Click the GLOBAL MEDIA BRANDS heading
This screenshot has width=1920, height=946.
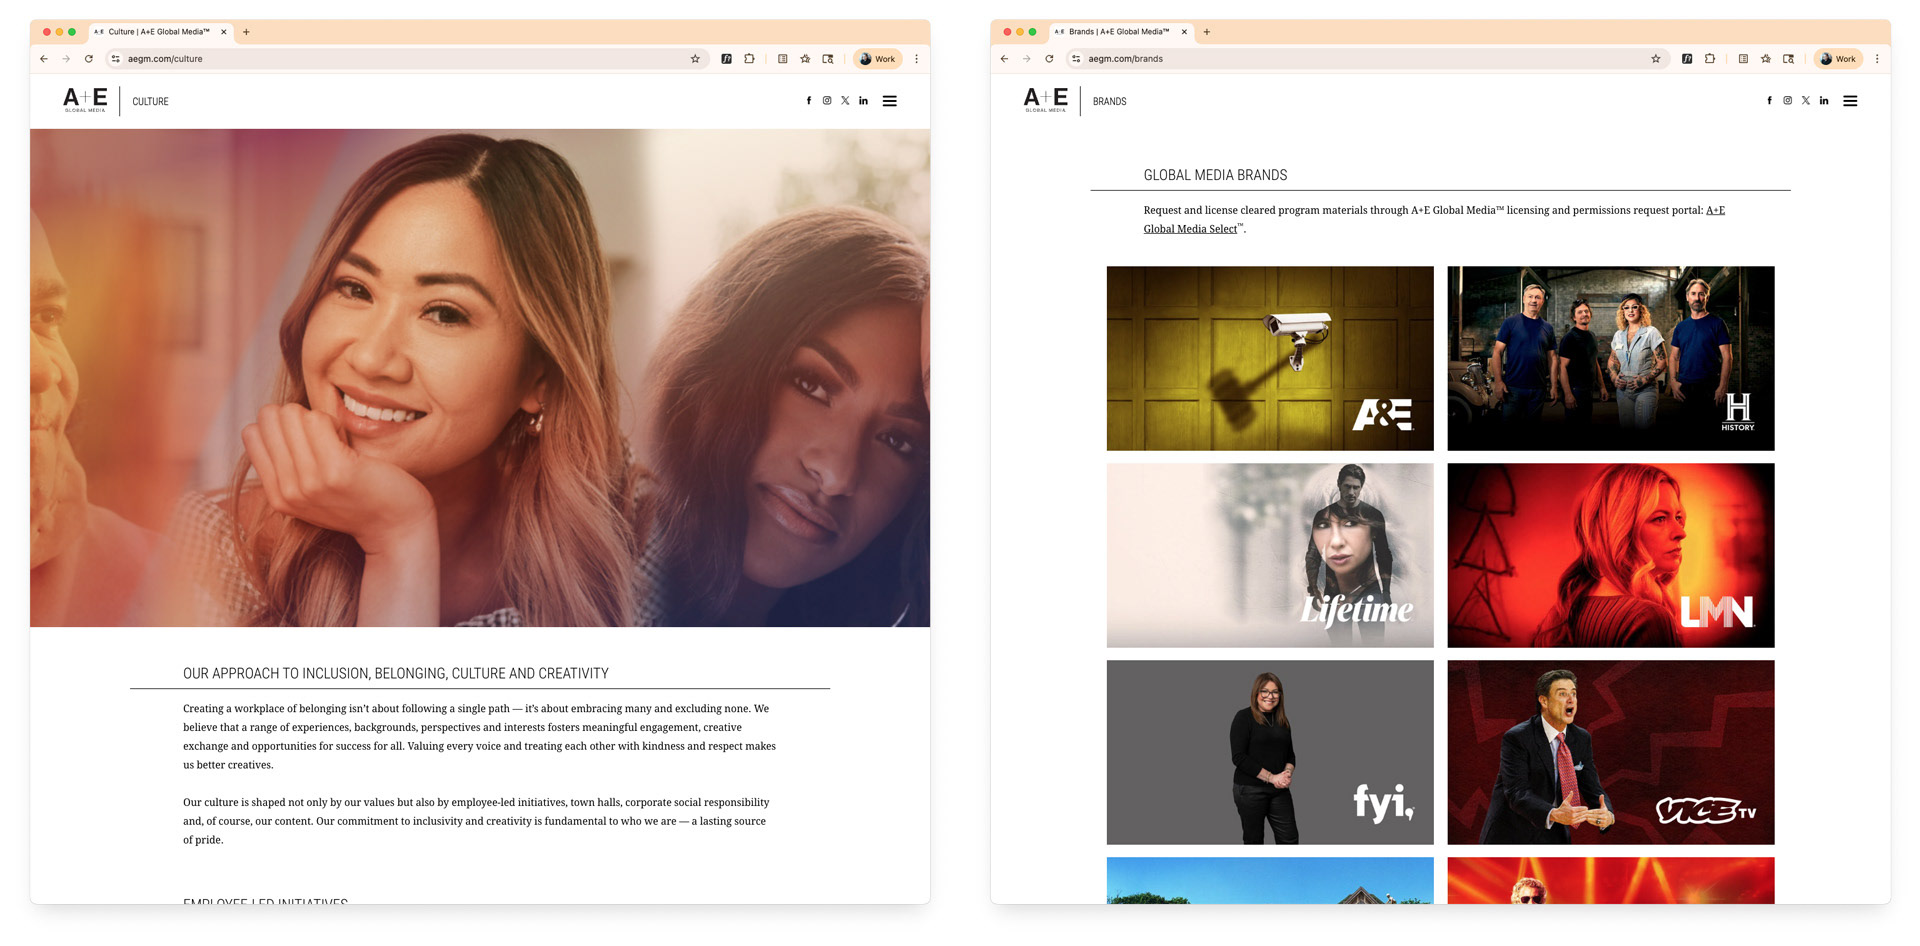point(1215,175)
